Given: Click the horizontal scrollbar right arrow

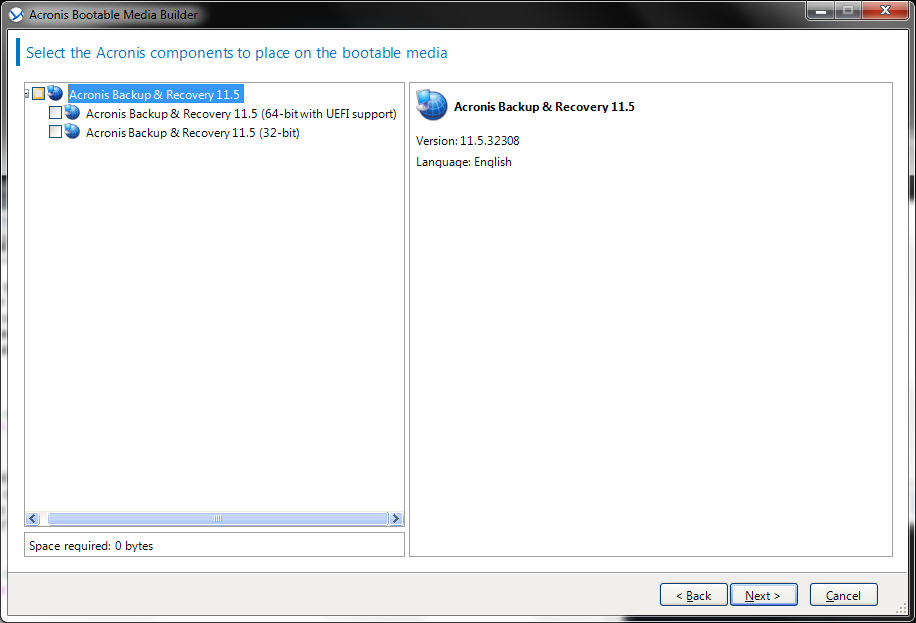Looking at the screenshot, I should point(396,518).
